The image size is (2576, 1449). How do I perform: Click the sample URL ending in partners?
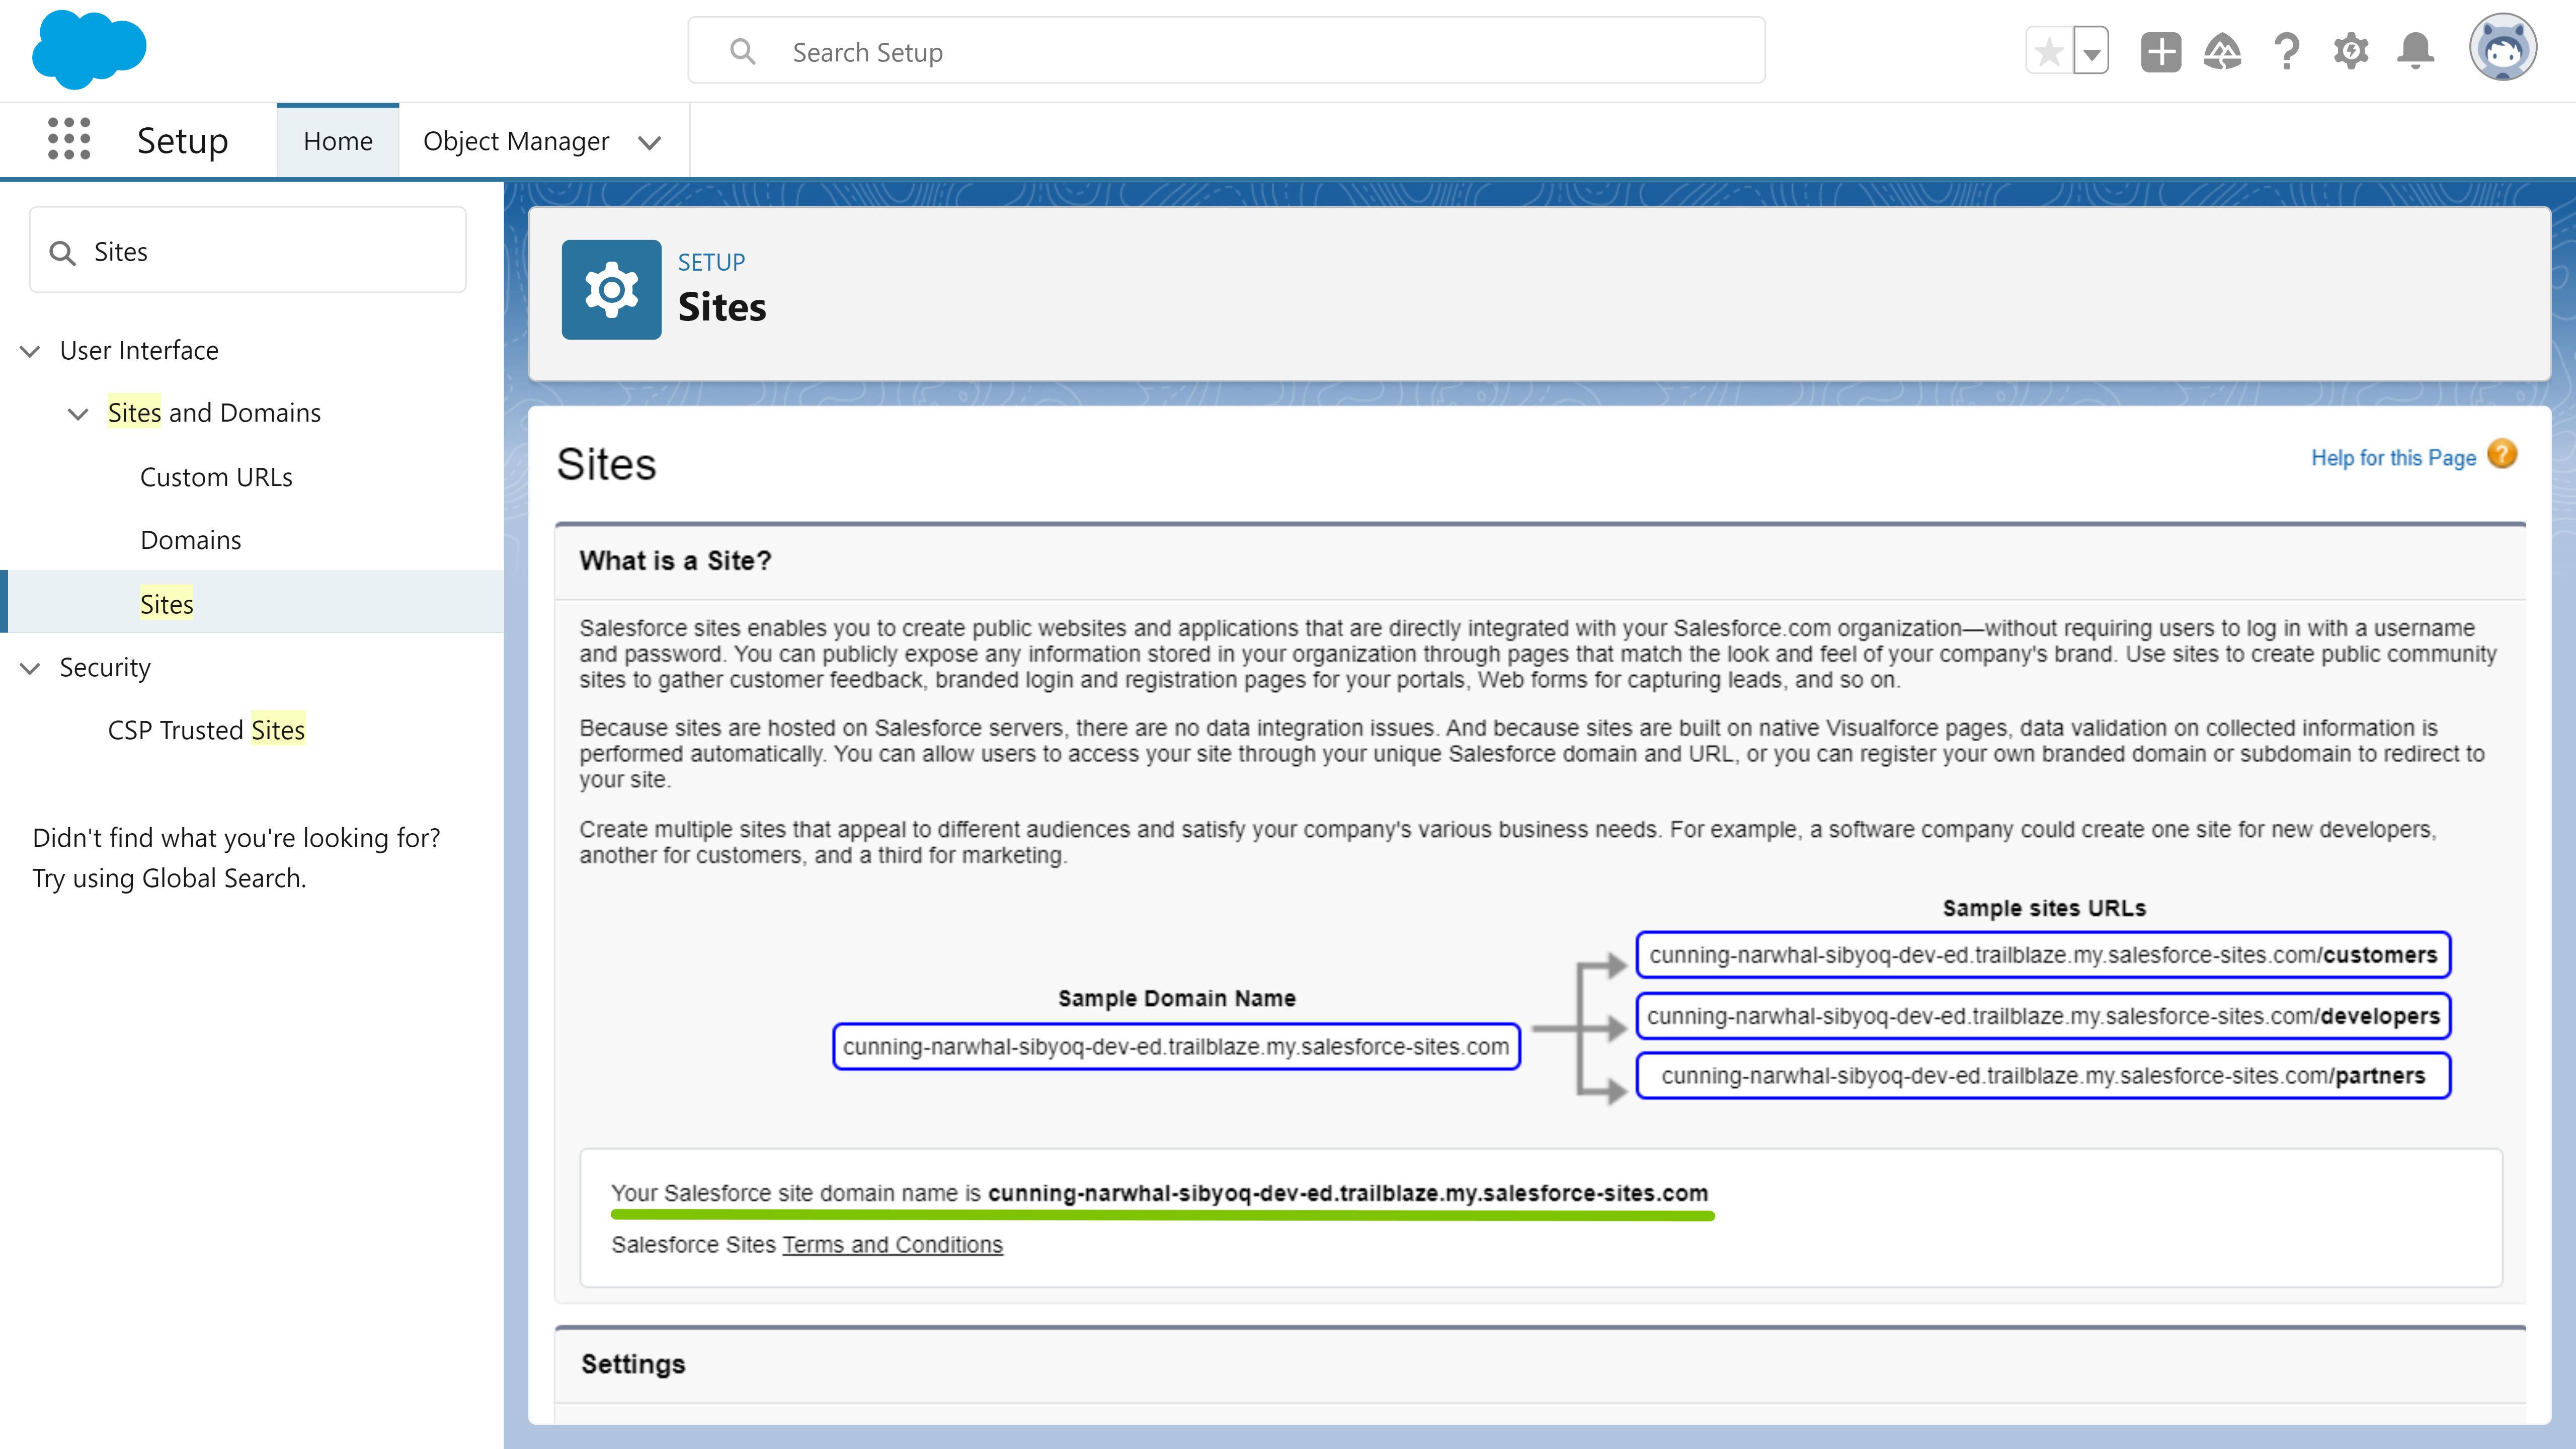tap(2043, 1076)
